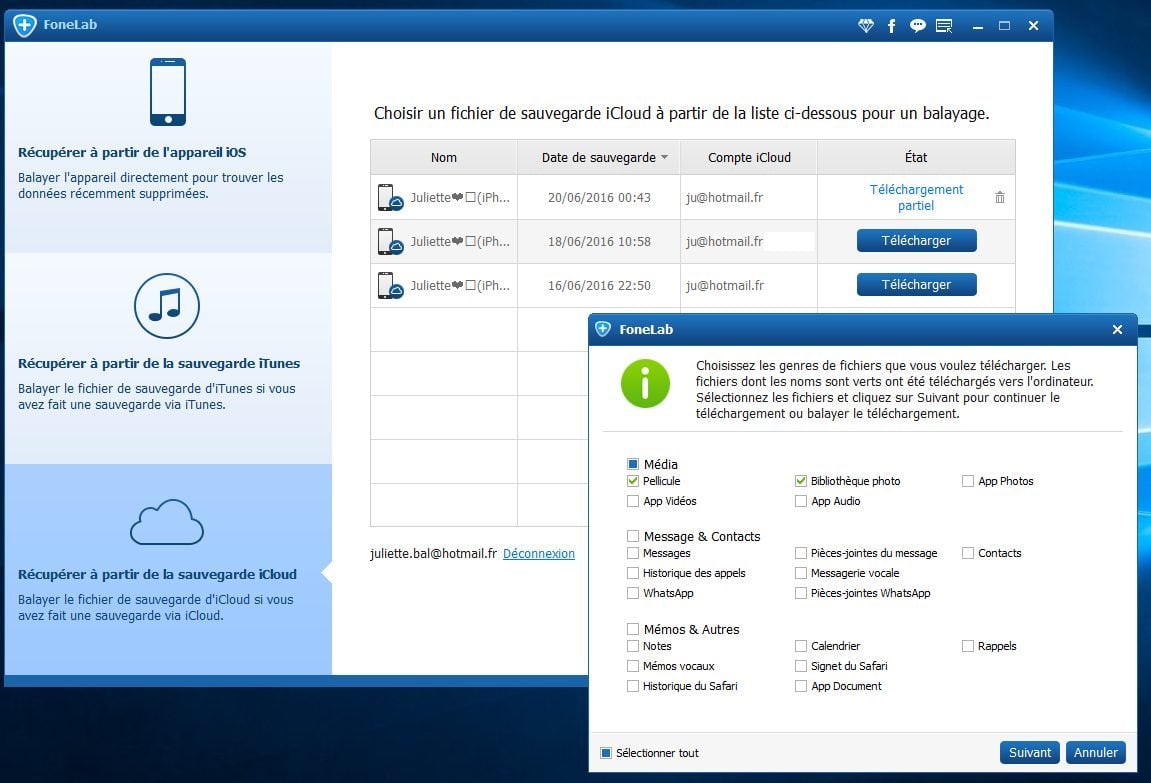
Task: Check the Messagerie vocale checkbox
Action: pyautogui.click(x=801, y=572)
